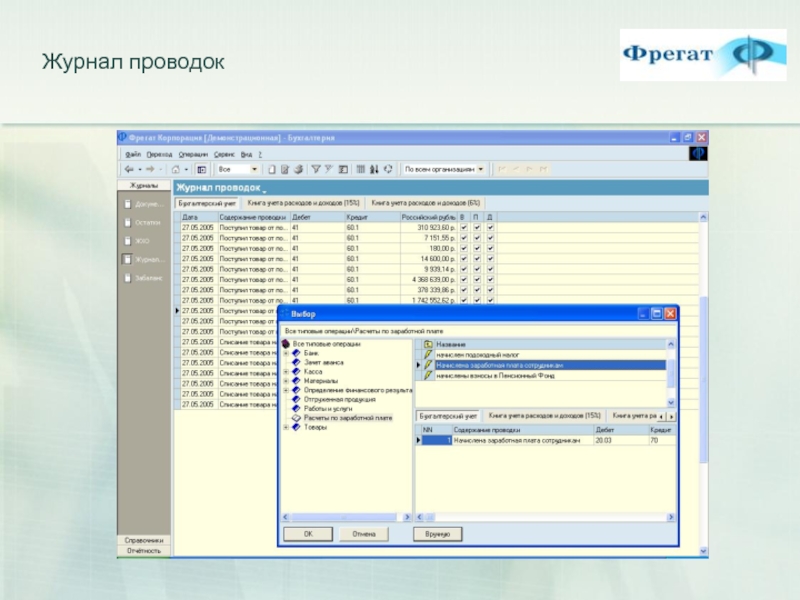Expand the Товары tree node
The width and height of the screenshot is (800, 600).
[x=286, y=428]
